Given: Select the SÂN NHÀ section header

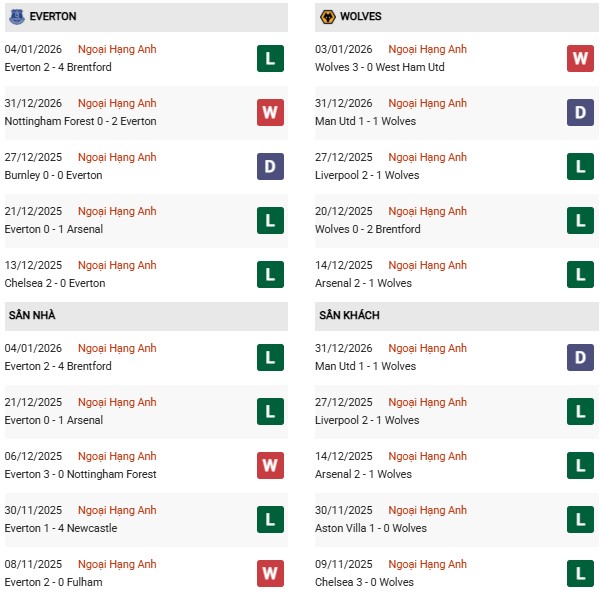Looking at the screenshot, I should (32, 316).
